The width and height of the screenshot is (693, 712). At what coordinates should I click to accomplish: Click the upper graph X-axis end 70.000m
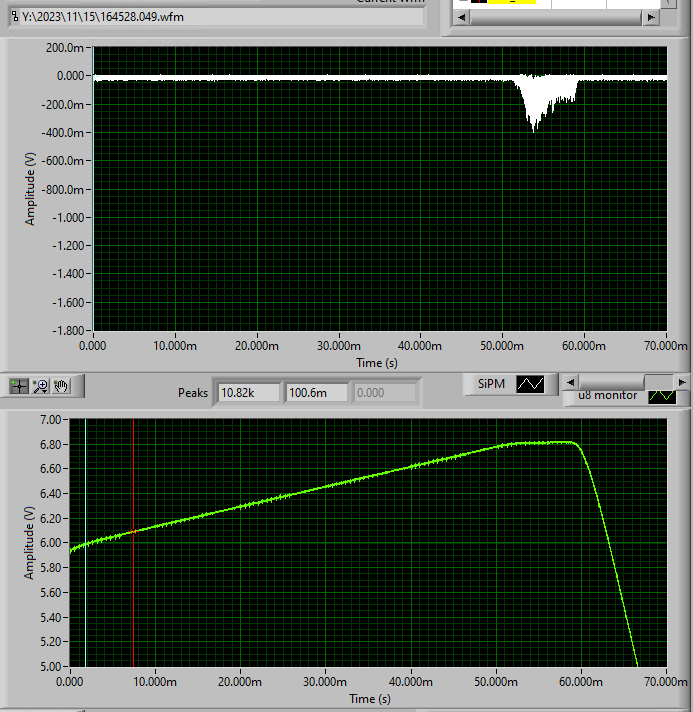click(666, 346)
